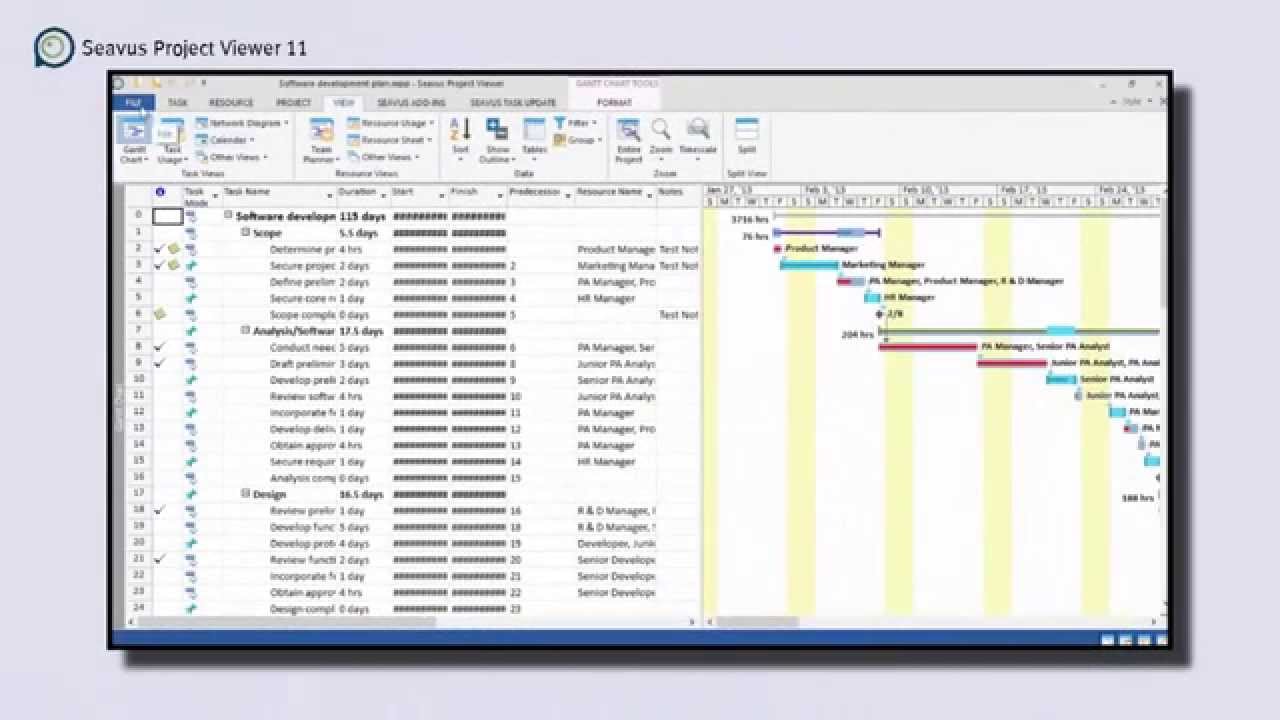Image resolution: width=1280 pixels, height=720 pixels.
Task: Collapse the Software development summary task
Action: click(228, 216)
